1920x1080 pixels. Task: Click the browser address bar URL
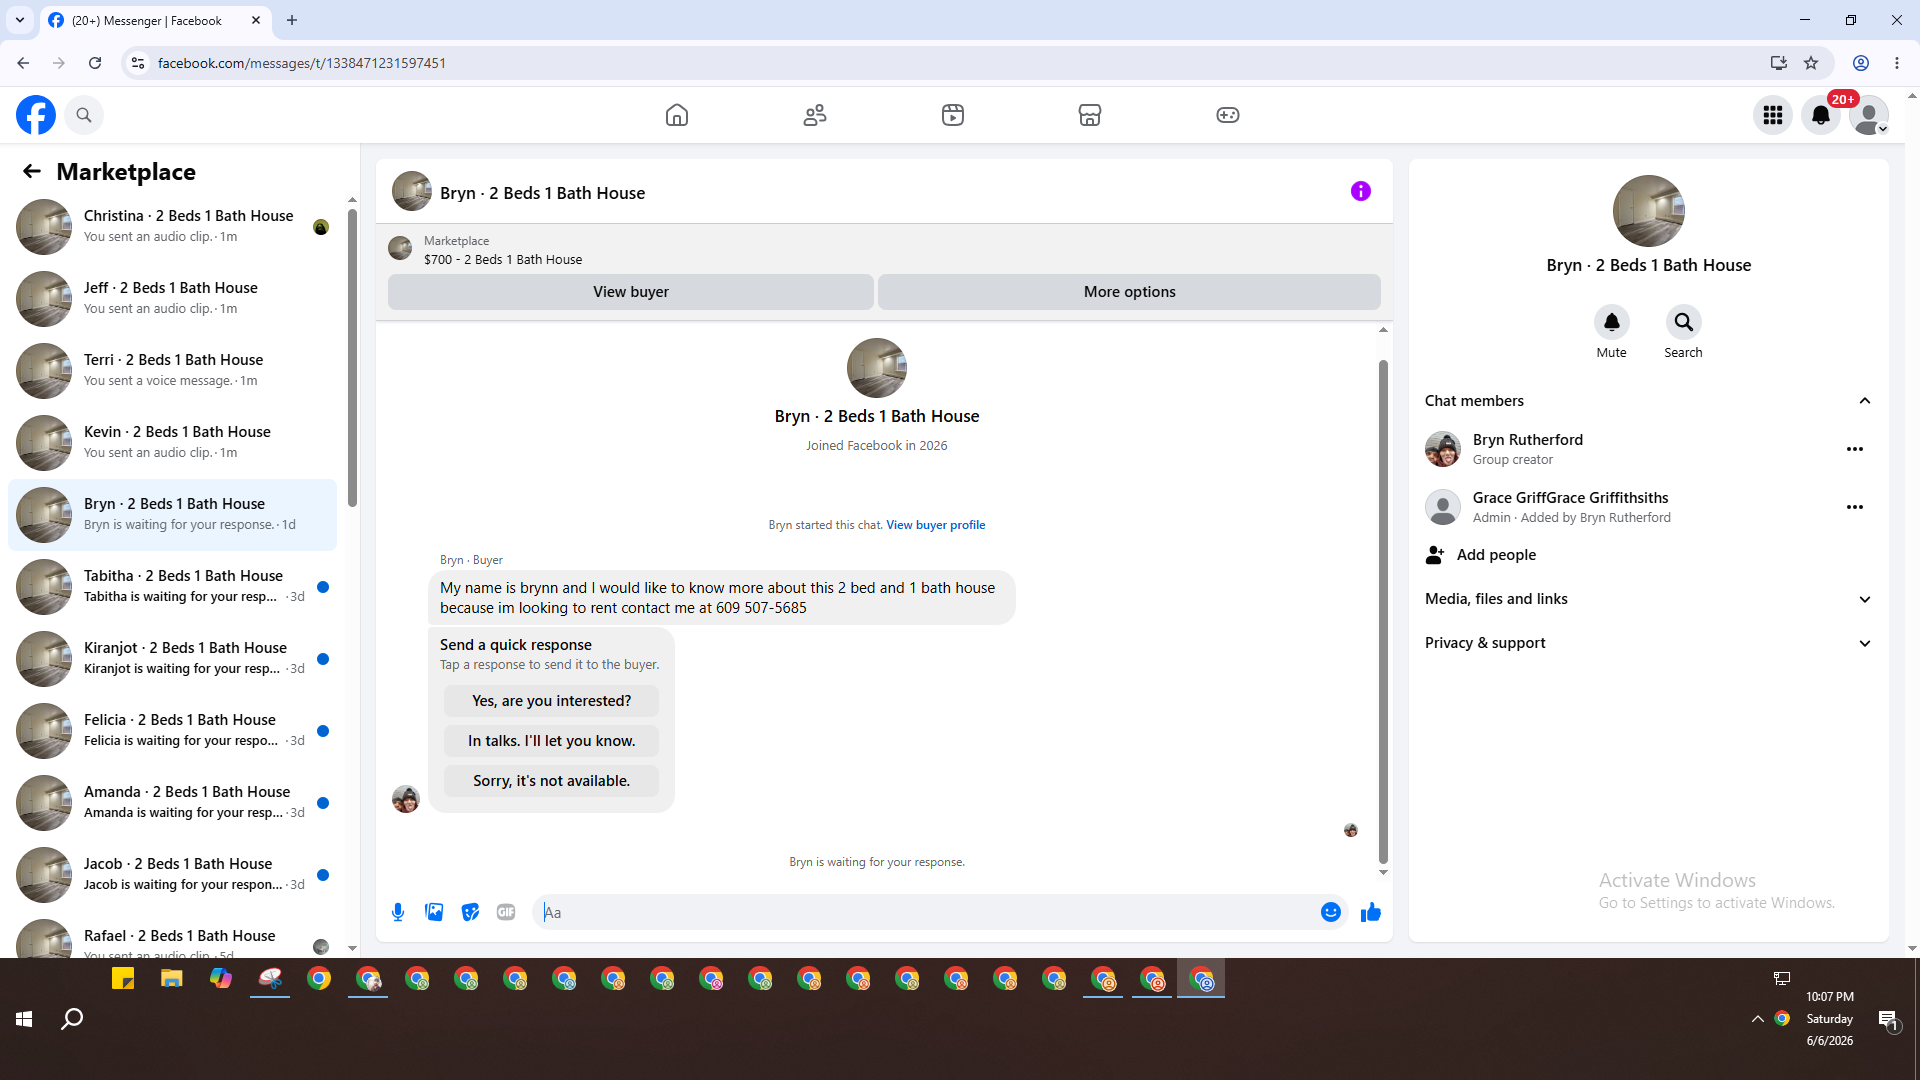tap(302, 63)
